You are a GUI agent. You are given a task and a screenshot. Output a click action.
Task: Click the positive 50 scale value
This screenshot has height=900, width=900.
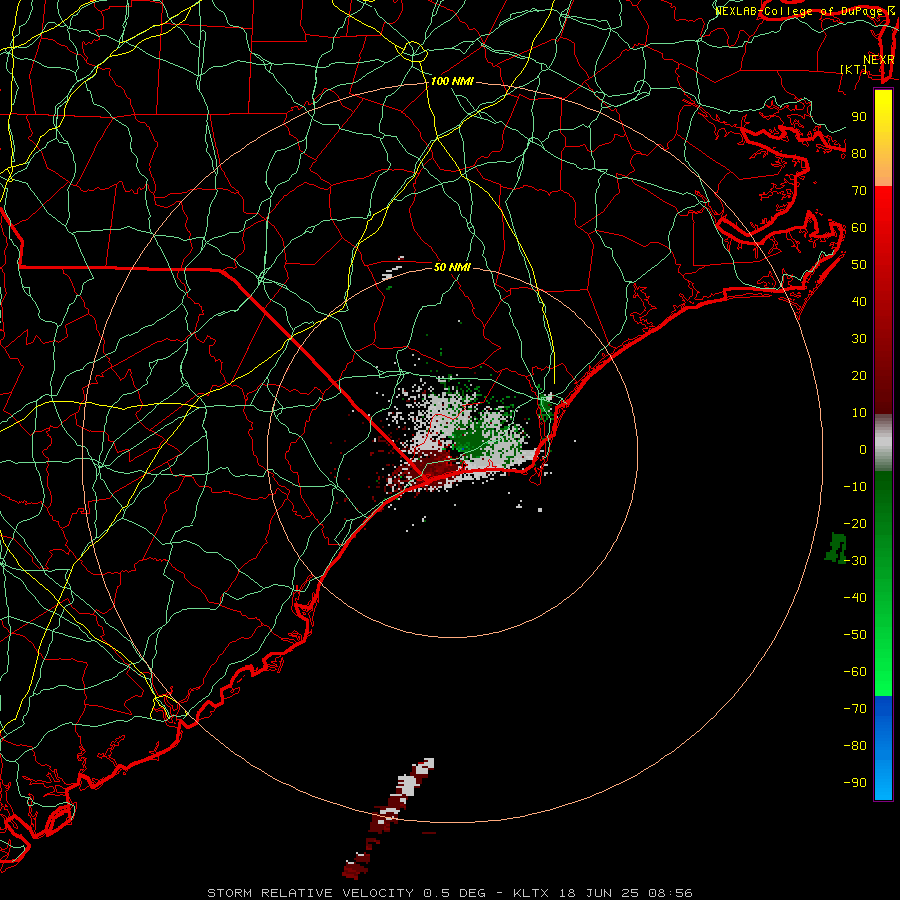pos(859,265)
